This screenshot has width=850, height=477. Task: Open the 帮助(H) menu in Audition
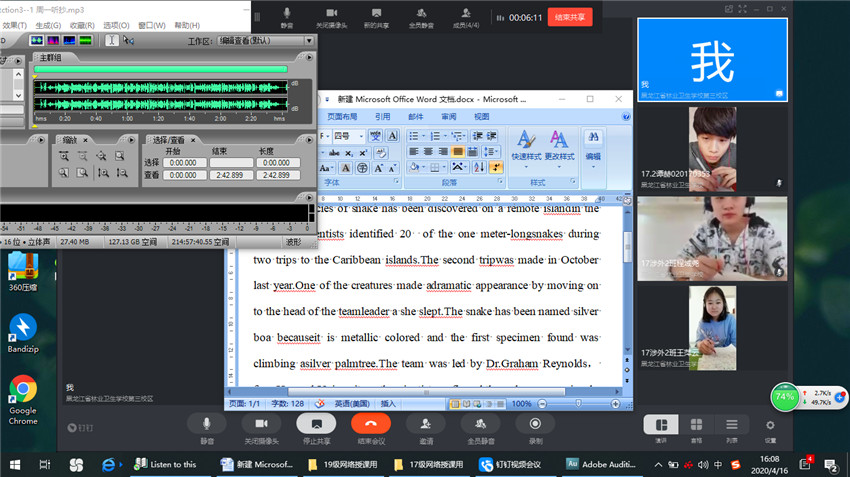[187, 25]
